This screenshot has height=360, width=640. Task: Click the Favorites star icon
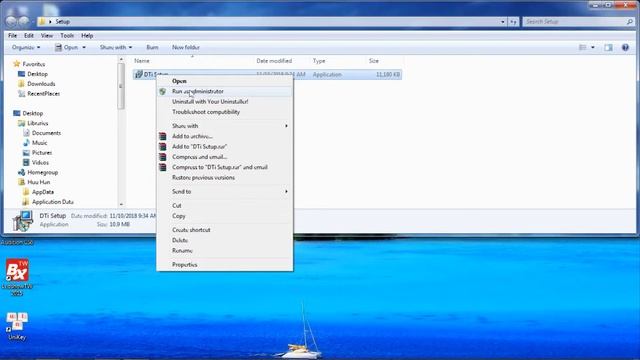pos(16,64)
